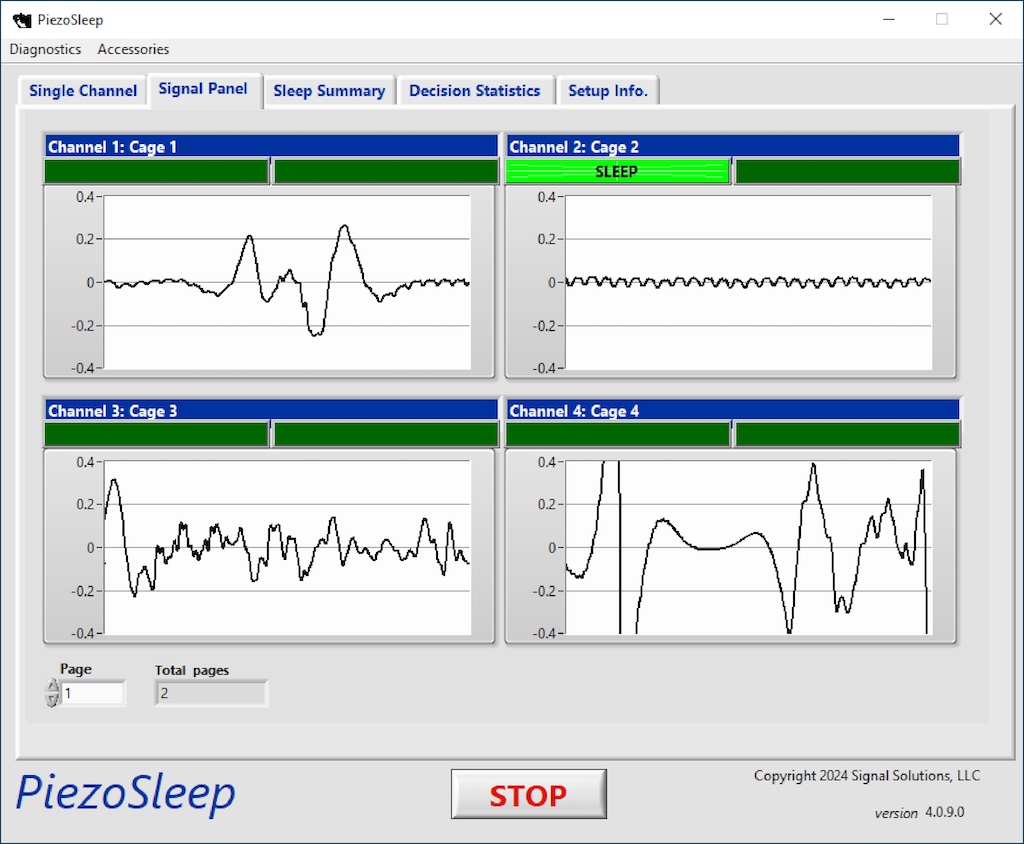Viewport: 1024px width, 844px height.
Task: Click the Total pages indicator field
Action: click(211, 693)
